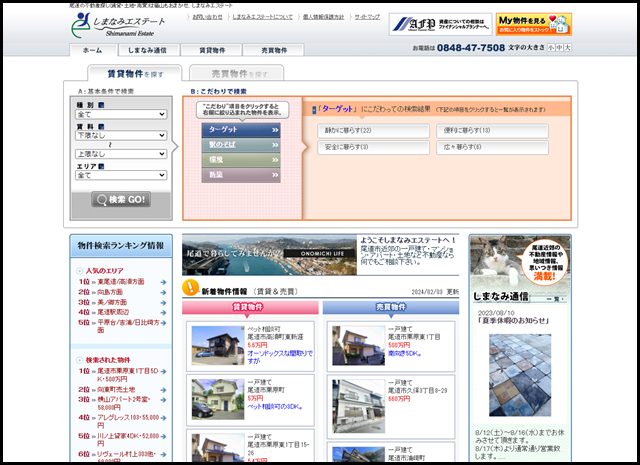Open the お問い合わせ link

click(207, 17)
